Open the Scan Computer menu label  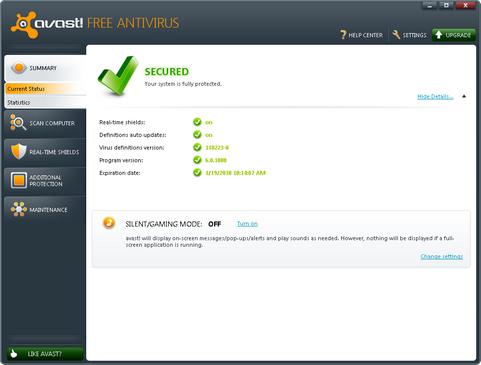point(52,123)
